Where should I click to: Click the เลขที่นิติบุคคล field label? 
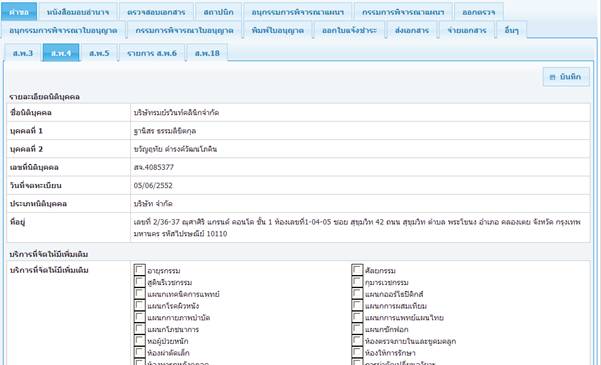tap(34, 167)
